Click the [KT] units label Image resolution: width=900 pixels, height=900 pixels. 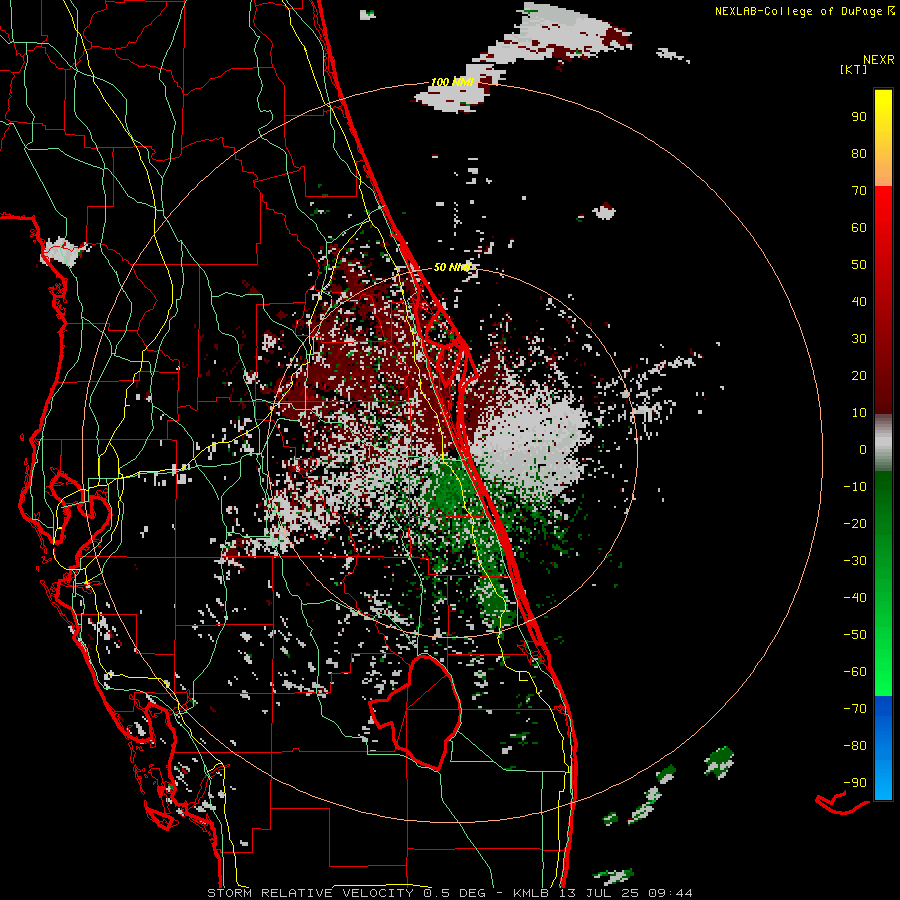854,69
